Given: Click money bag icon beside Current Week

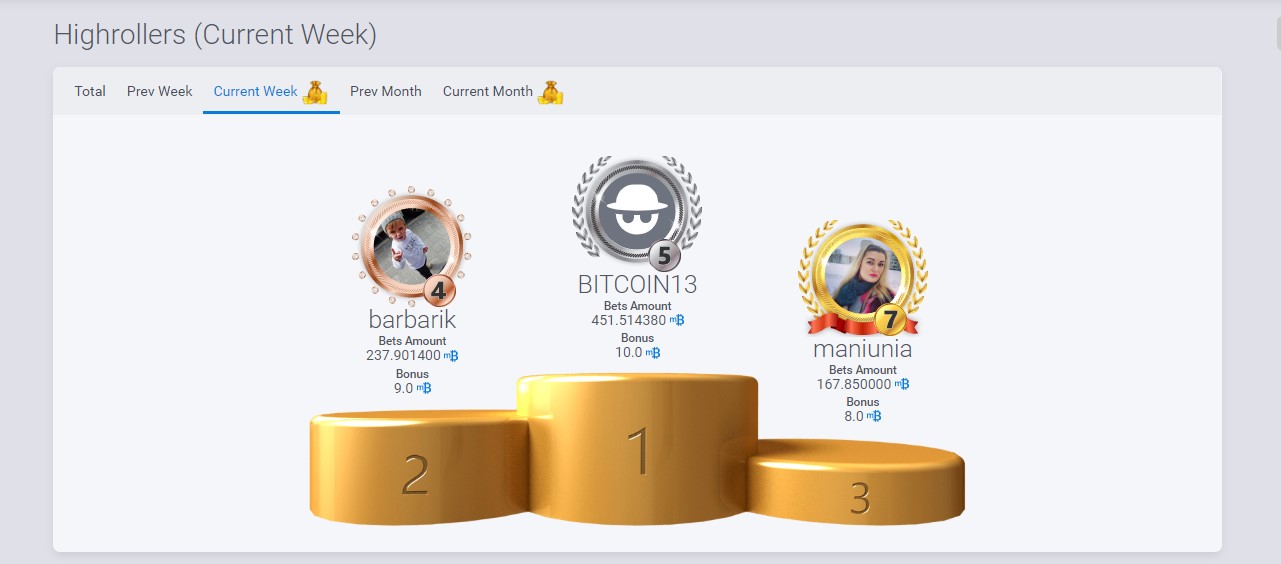Looking at the screenshot, I should tap(315, 92).
